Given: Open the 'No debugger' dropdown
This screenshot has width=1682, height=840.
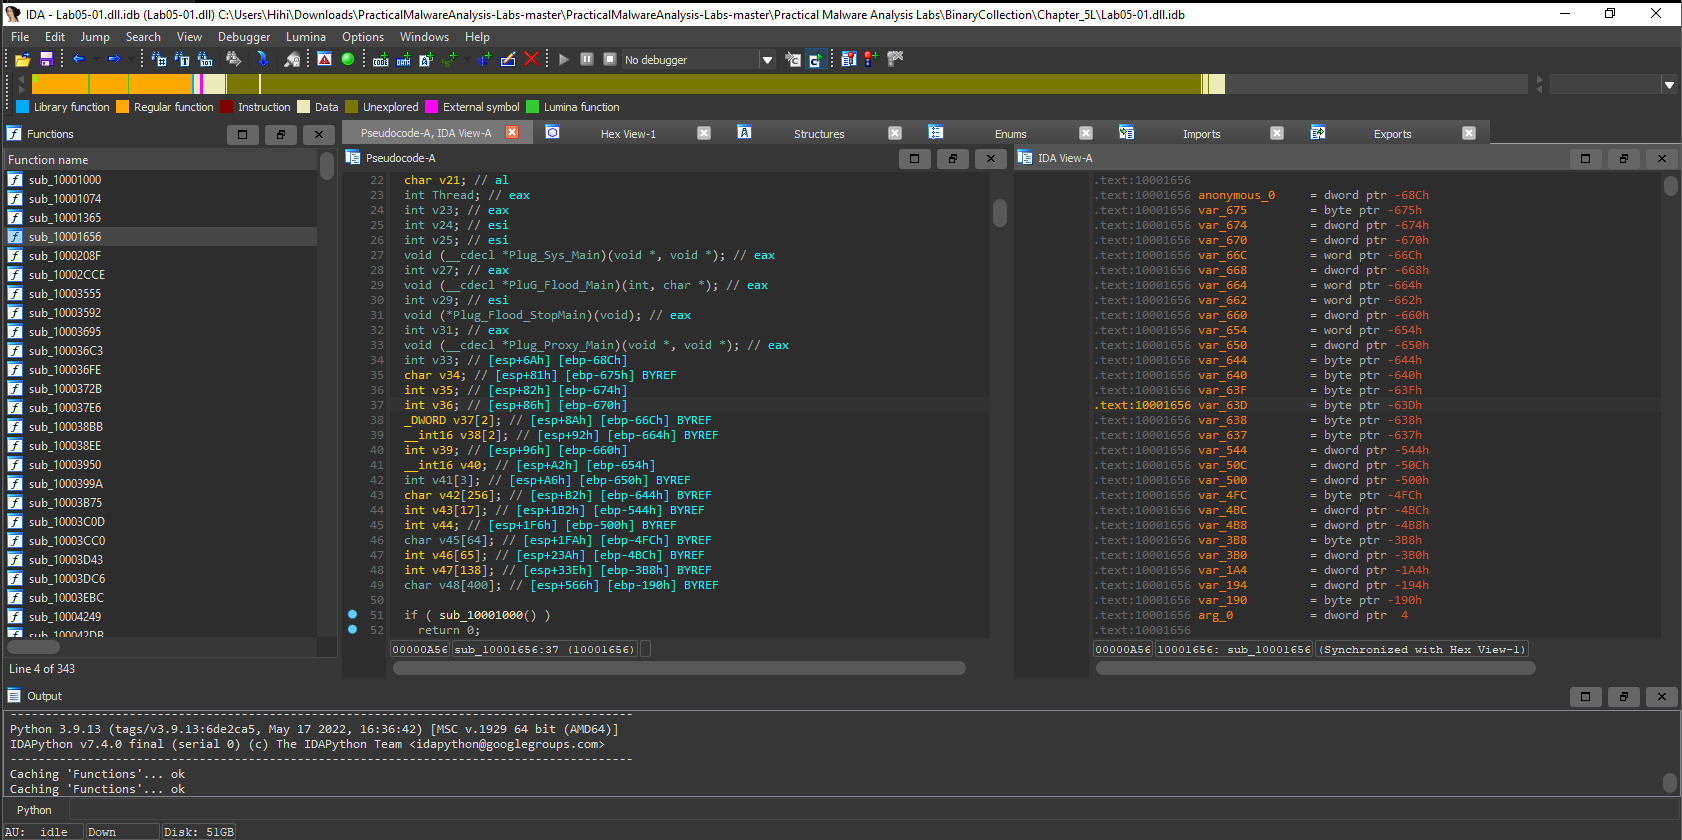Looking at the screenshot, I should 767,60.
